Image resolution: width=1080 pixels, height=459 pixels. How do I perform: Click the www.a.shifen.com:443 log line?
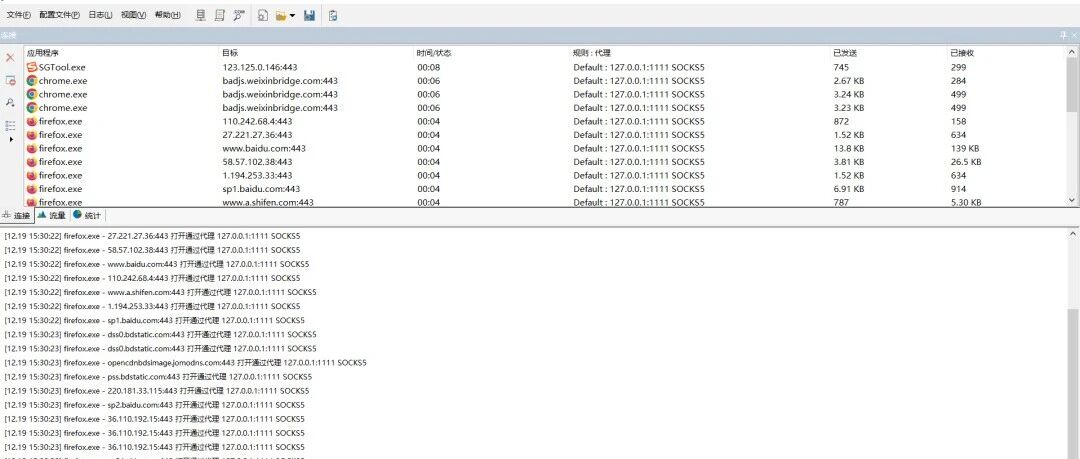click(x=160, y=292)
